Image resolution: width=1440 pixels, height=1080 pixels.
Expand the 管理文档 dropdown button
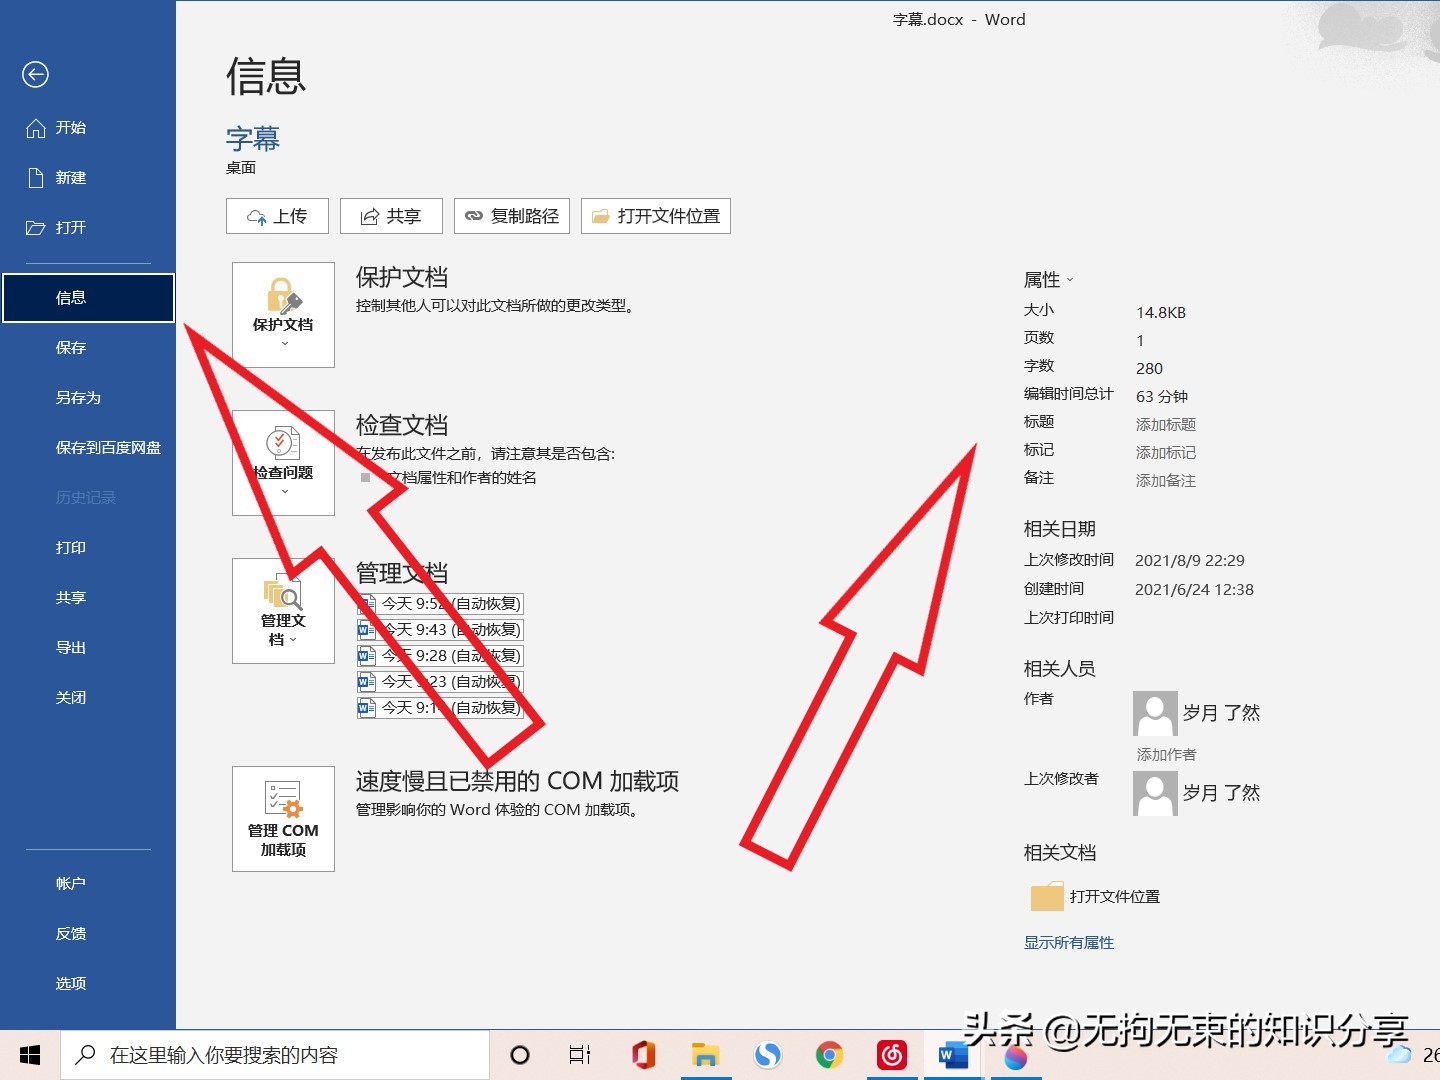283,611
